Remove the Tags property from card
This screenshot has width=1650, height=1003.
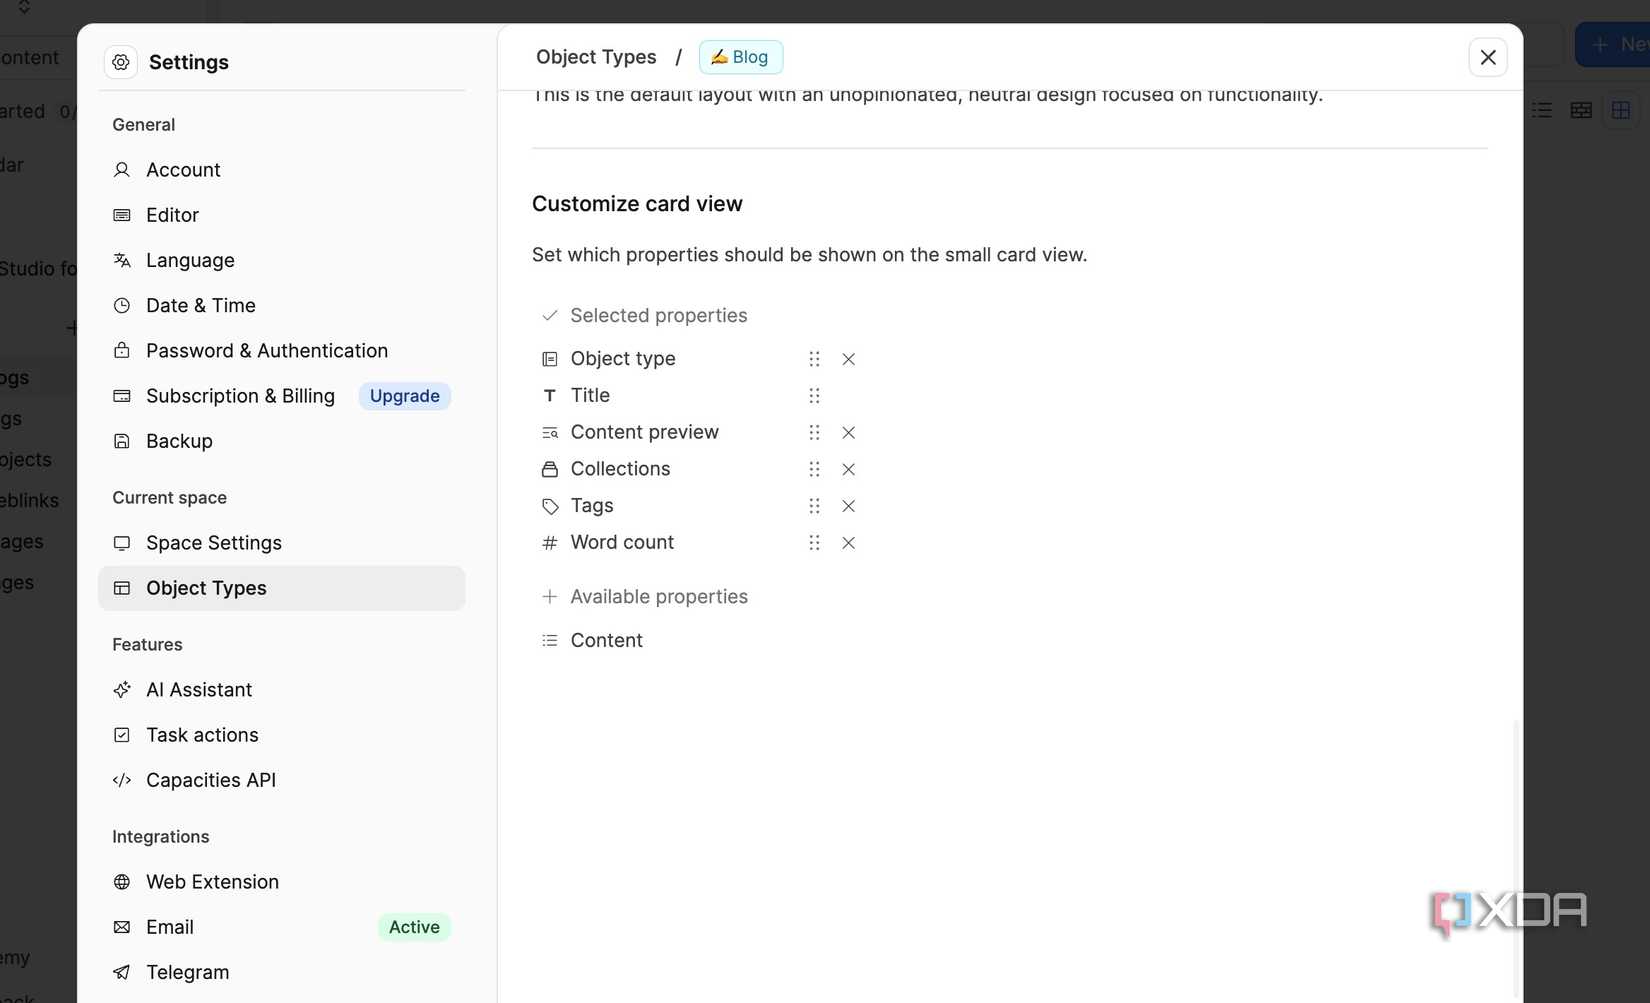[x=848, y=506]
